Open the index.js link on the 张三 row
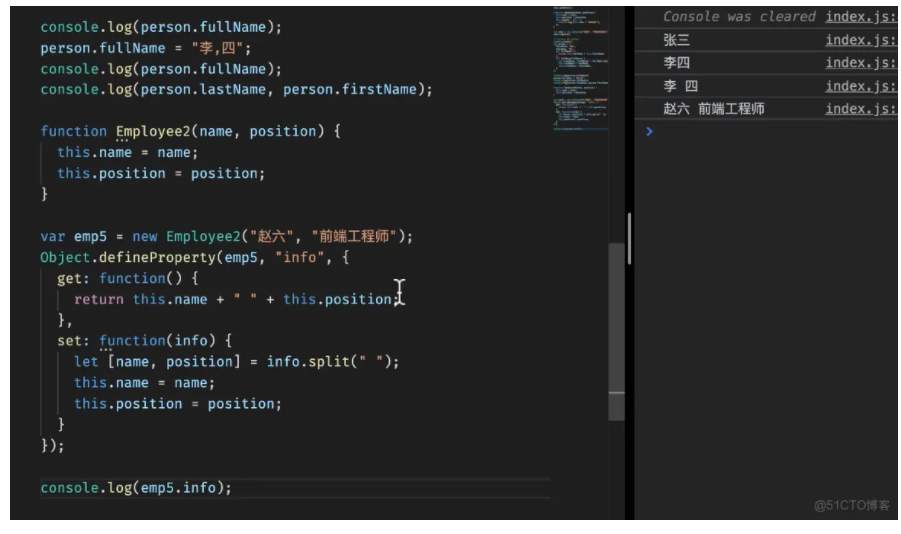The width and height of the screenshot is (901, 534). click(860, 40)
